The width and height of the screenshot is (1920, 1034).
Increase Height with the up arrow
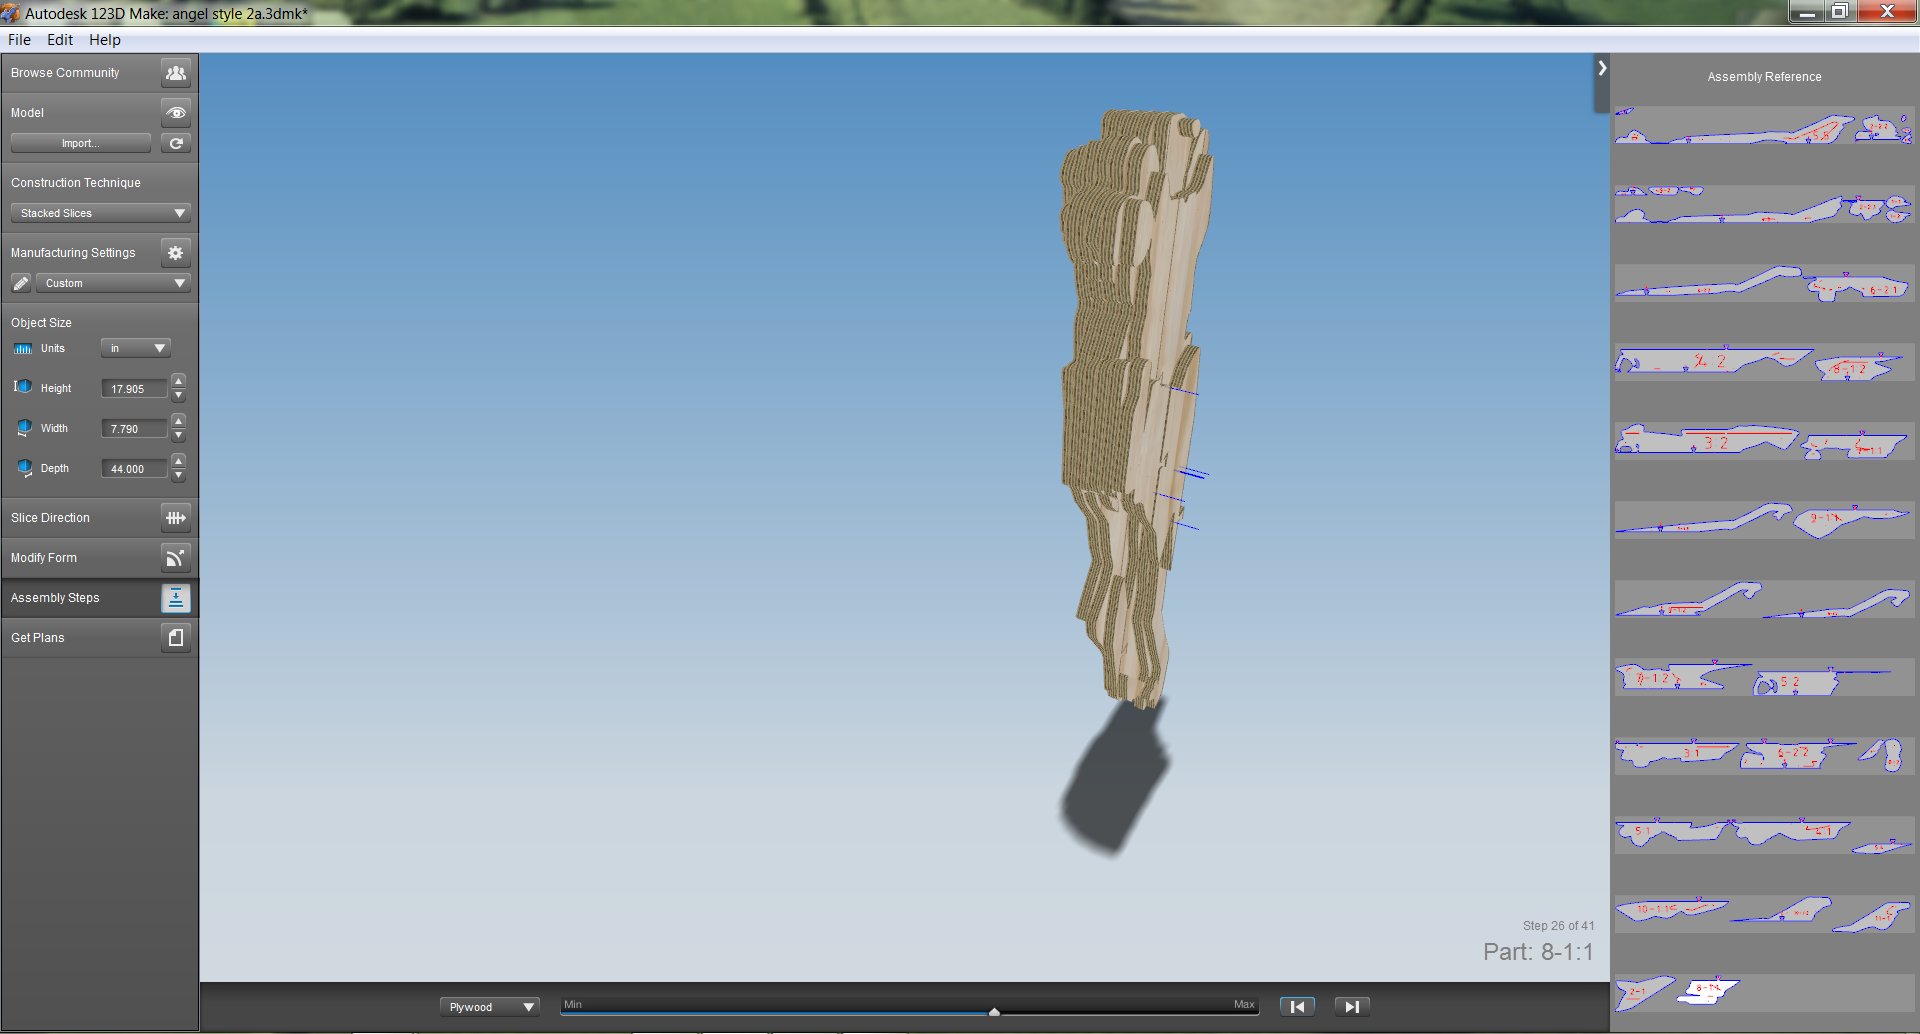point(178,381)
